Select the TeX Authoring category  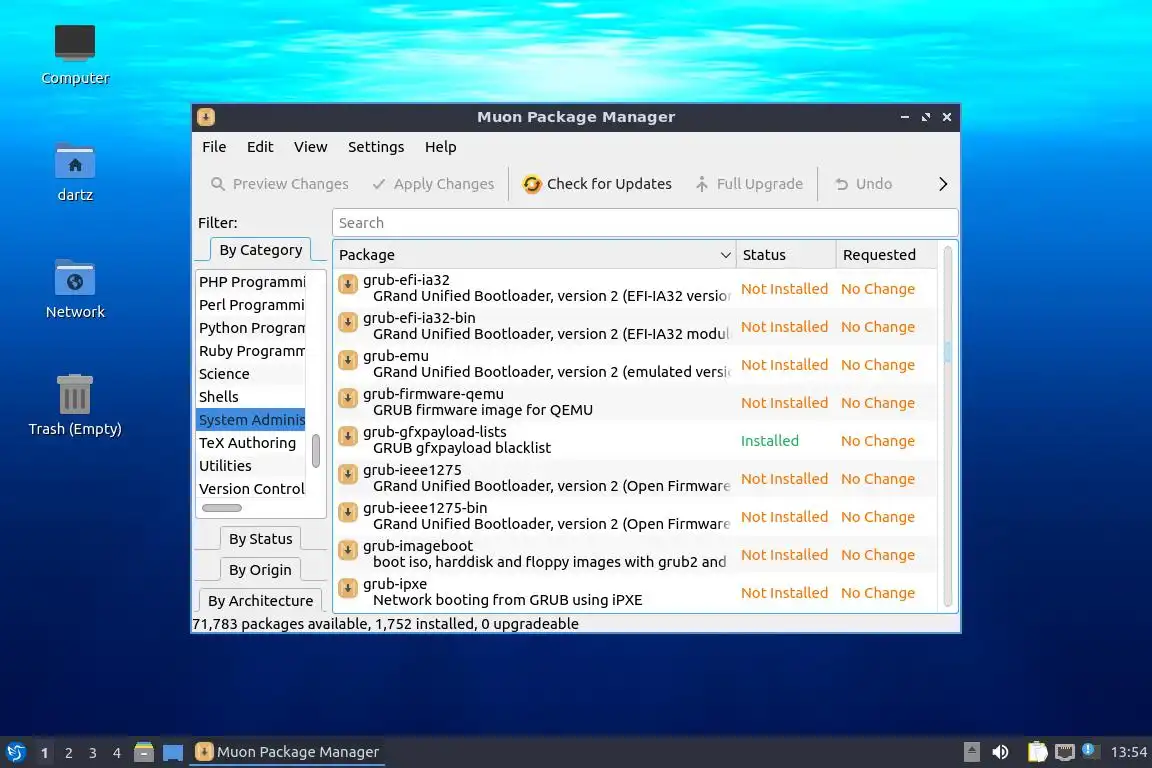251,443
